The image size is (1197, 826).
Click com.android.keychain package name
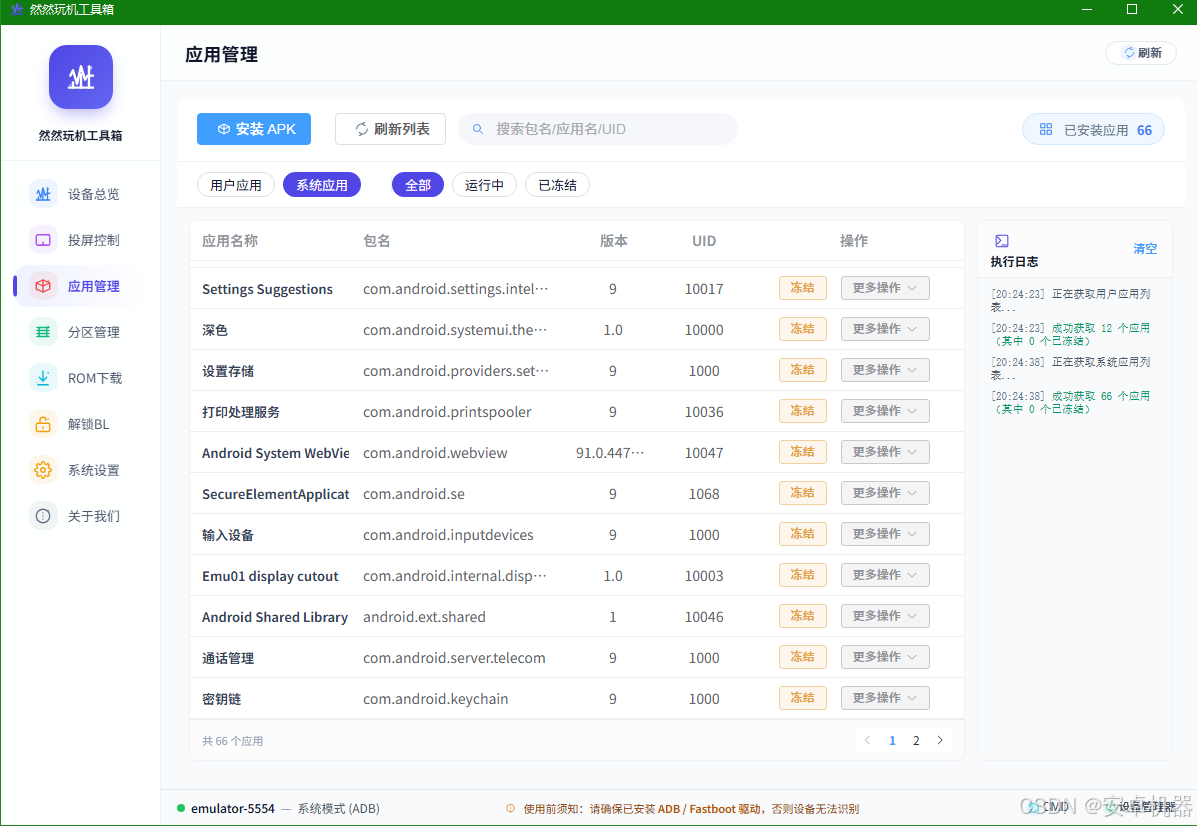click(x=435, y=699)
